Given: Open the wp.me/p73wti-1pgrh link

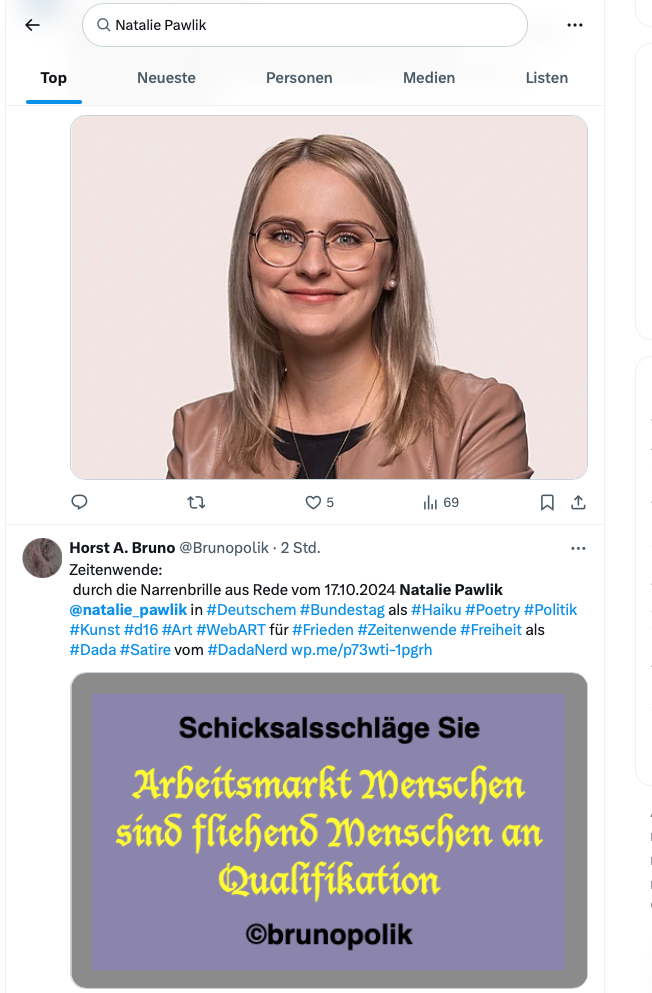Looking at the screenshot, I should pyautogui.click(x=361, y=650).
